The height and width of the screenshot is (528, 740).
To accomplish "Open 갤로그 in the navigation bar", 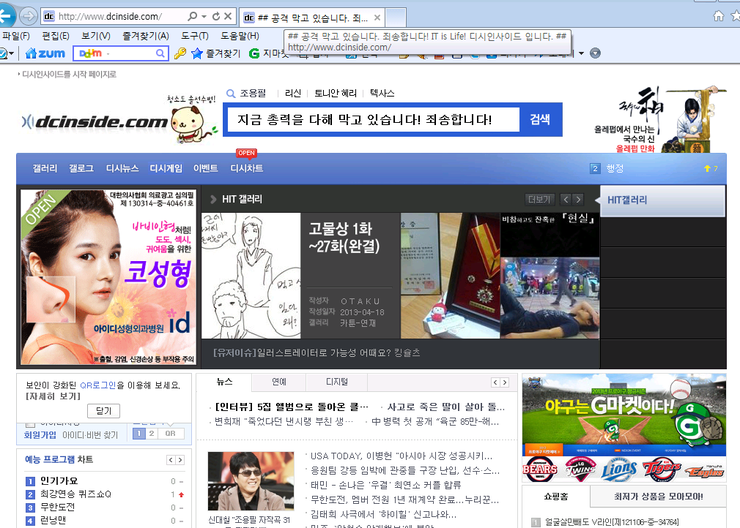I will 81,168.
